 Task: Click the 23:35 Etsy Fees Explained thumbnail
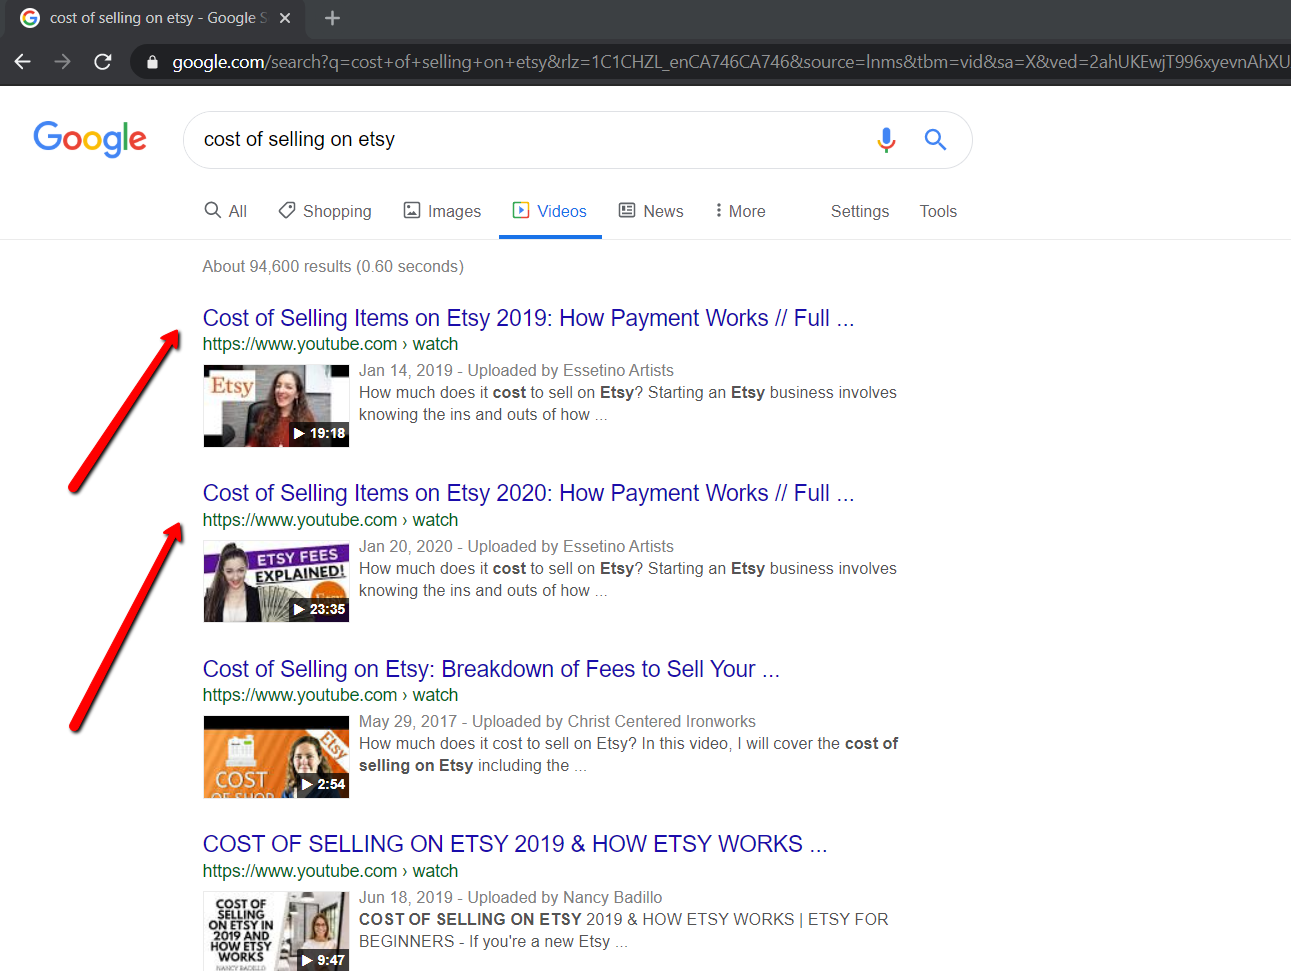(276, 581)
